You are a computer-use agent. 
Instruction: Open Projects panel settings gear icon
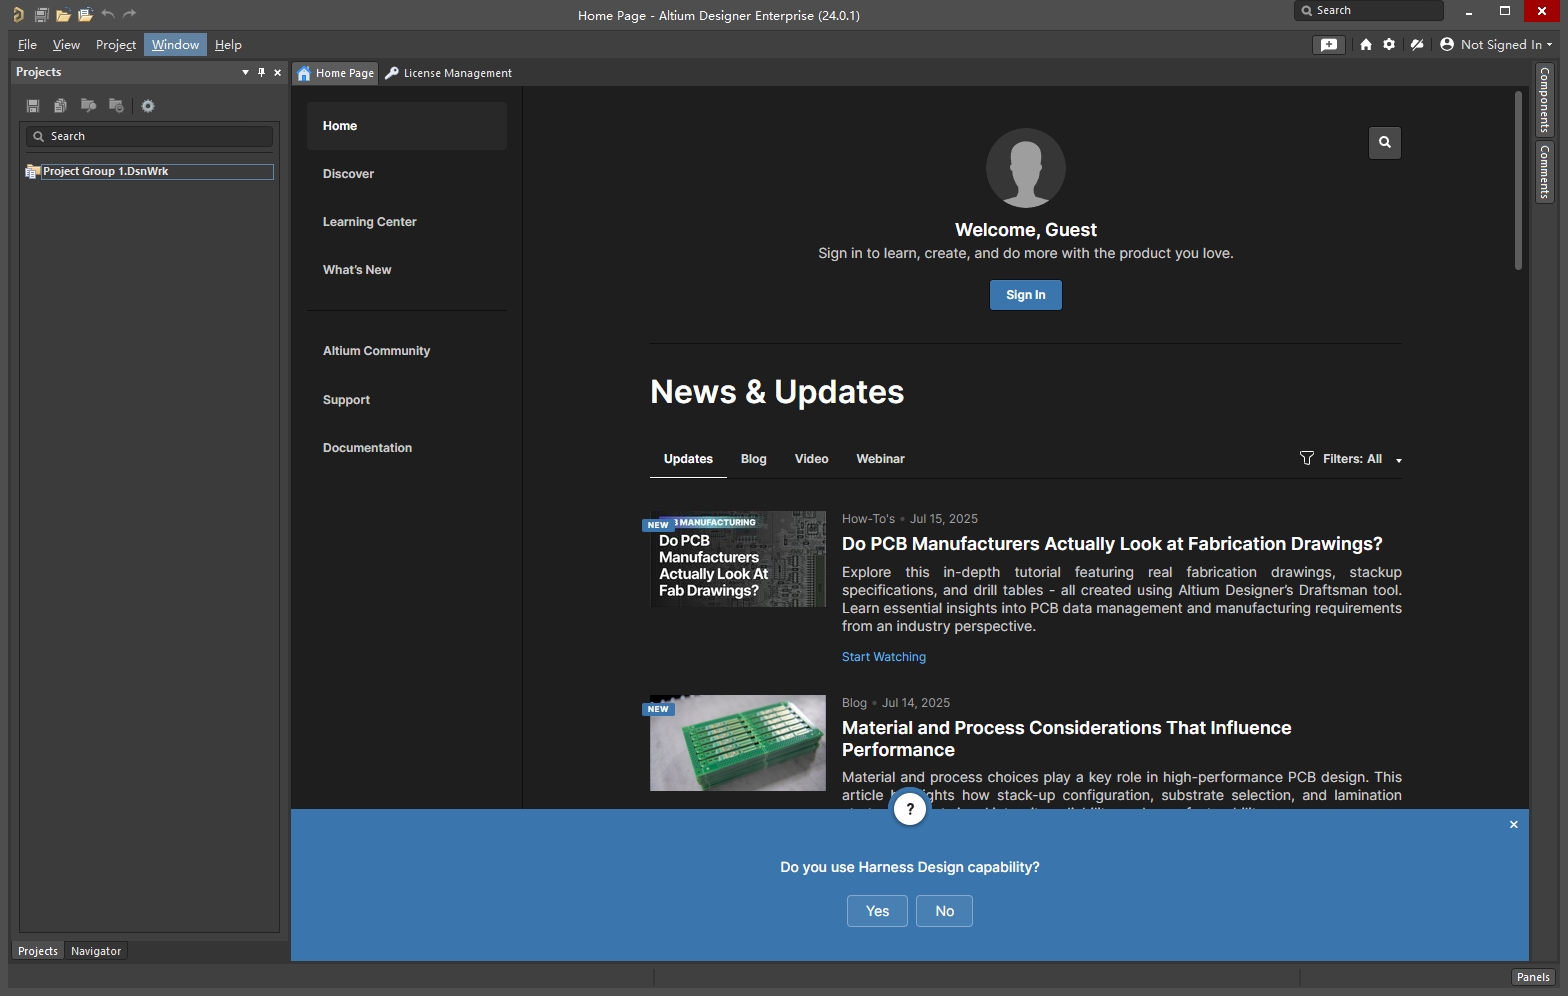click(148, 106)
